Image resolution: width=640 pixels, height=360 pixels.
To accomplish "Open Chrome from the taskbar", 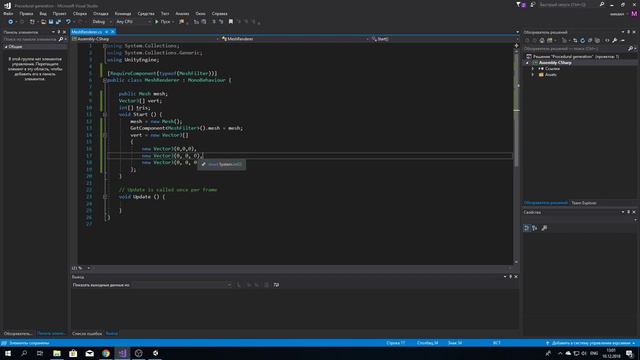I will coord(106,353).
